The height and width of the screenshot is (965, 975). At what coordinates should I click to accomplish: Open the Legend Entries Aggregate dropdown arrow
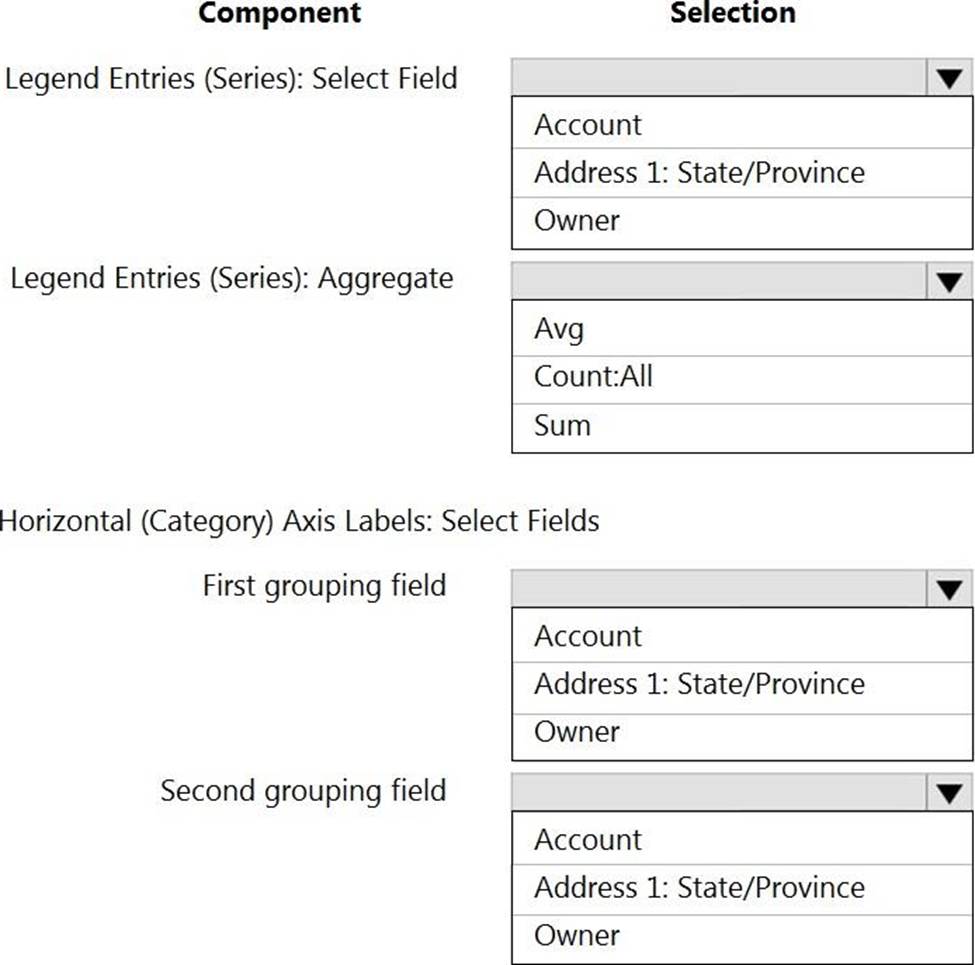click(x=949, y=283)
